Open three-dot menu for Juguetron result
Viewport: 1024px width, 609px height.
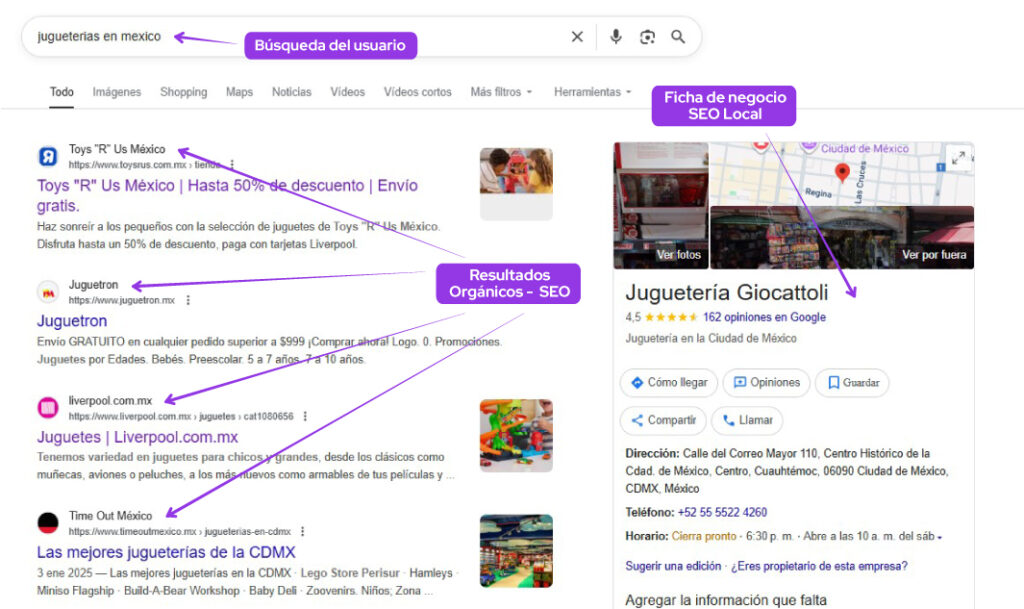coord(187,300)
